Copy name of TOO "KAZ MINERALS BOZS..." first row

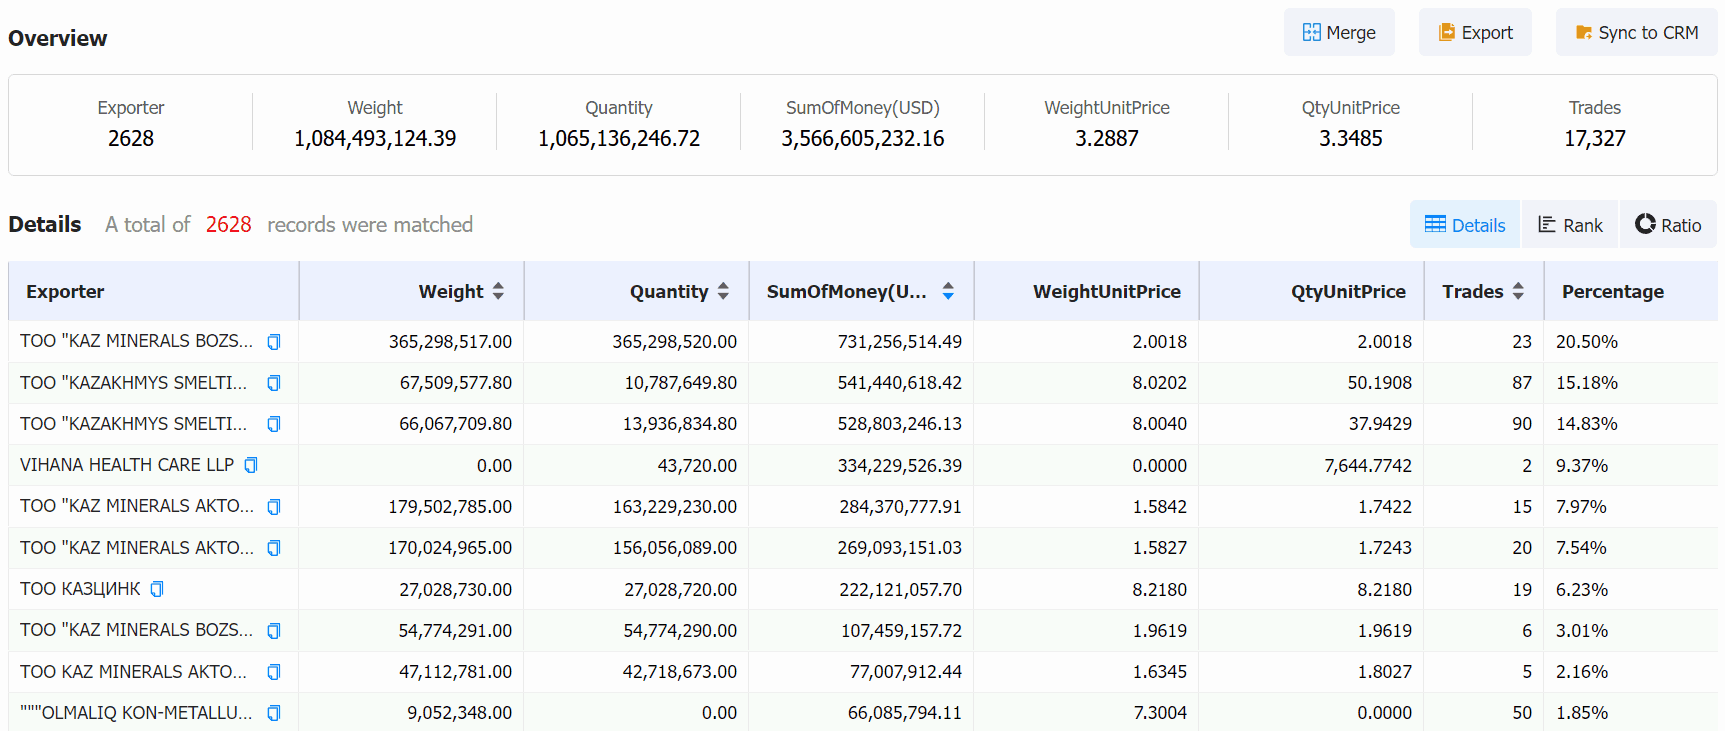tap(274, 342)
